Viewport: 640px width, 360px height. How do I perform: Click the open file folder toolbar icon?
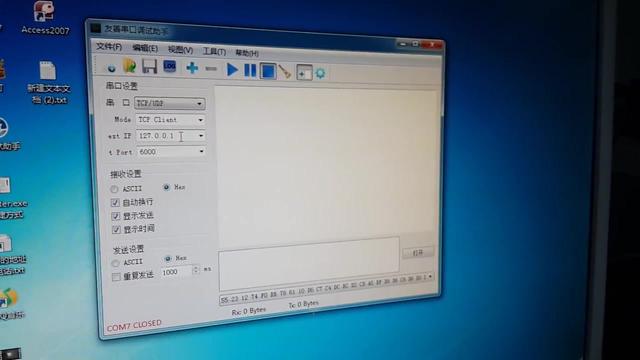point(130,66)
